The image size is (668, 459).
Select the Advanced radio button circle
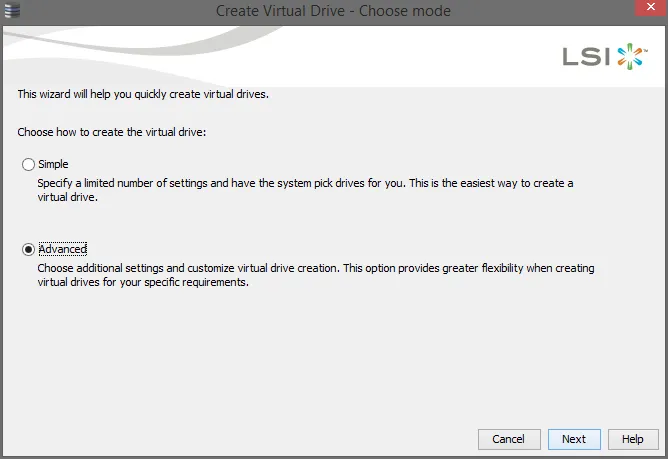pyautogui.click(x=28, y=249)
